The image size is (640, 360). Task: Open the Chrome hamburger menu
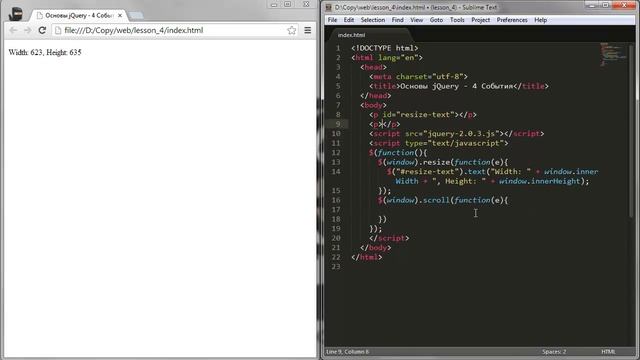point(308,30)
